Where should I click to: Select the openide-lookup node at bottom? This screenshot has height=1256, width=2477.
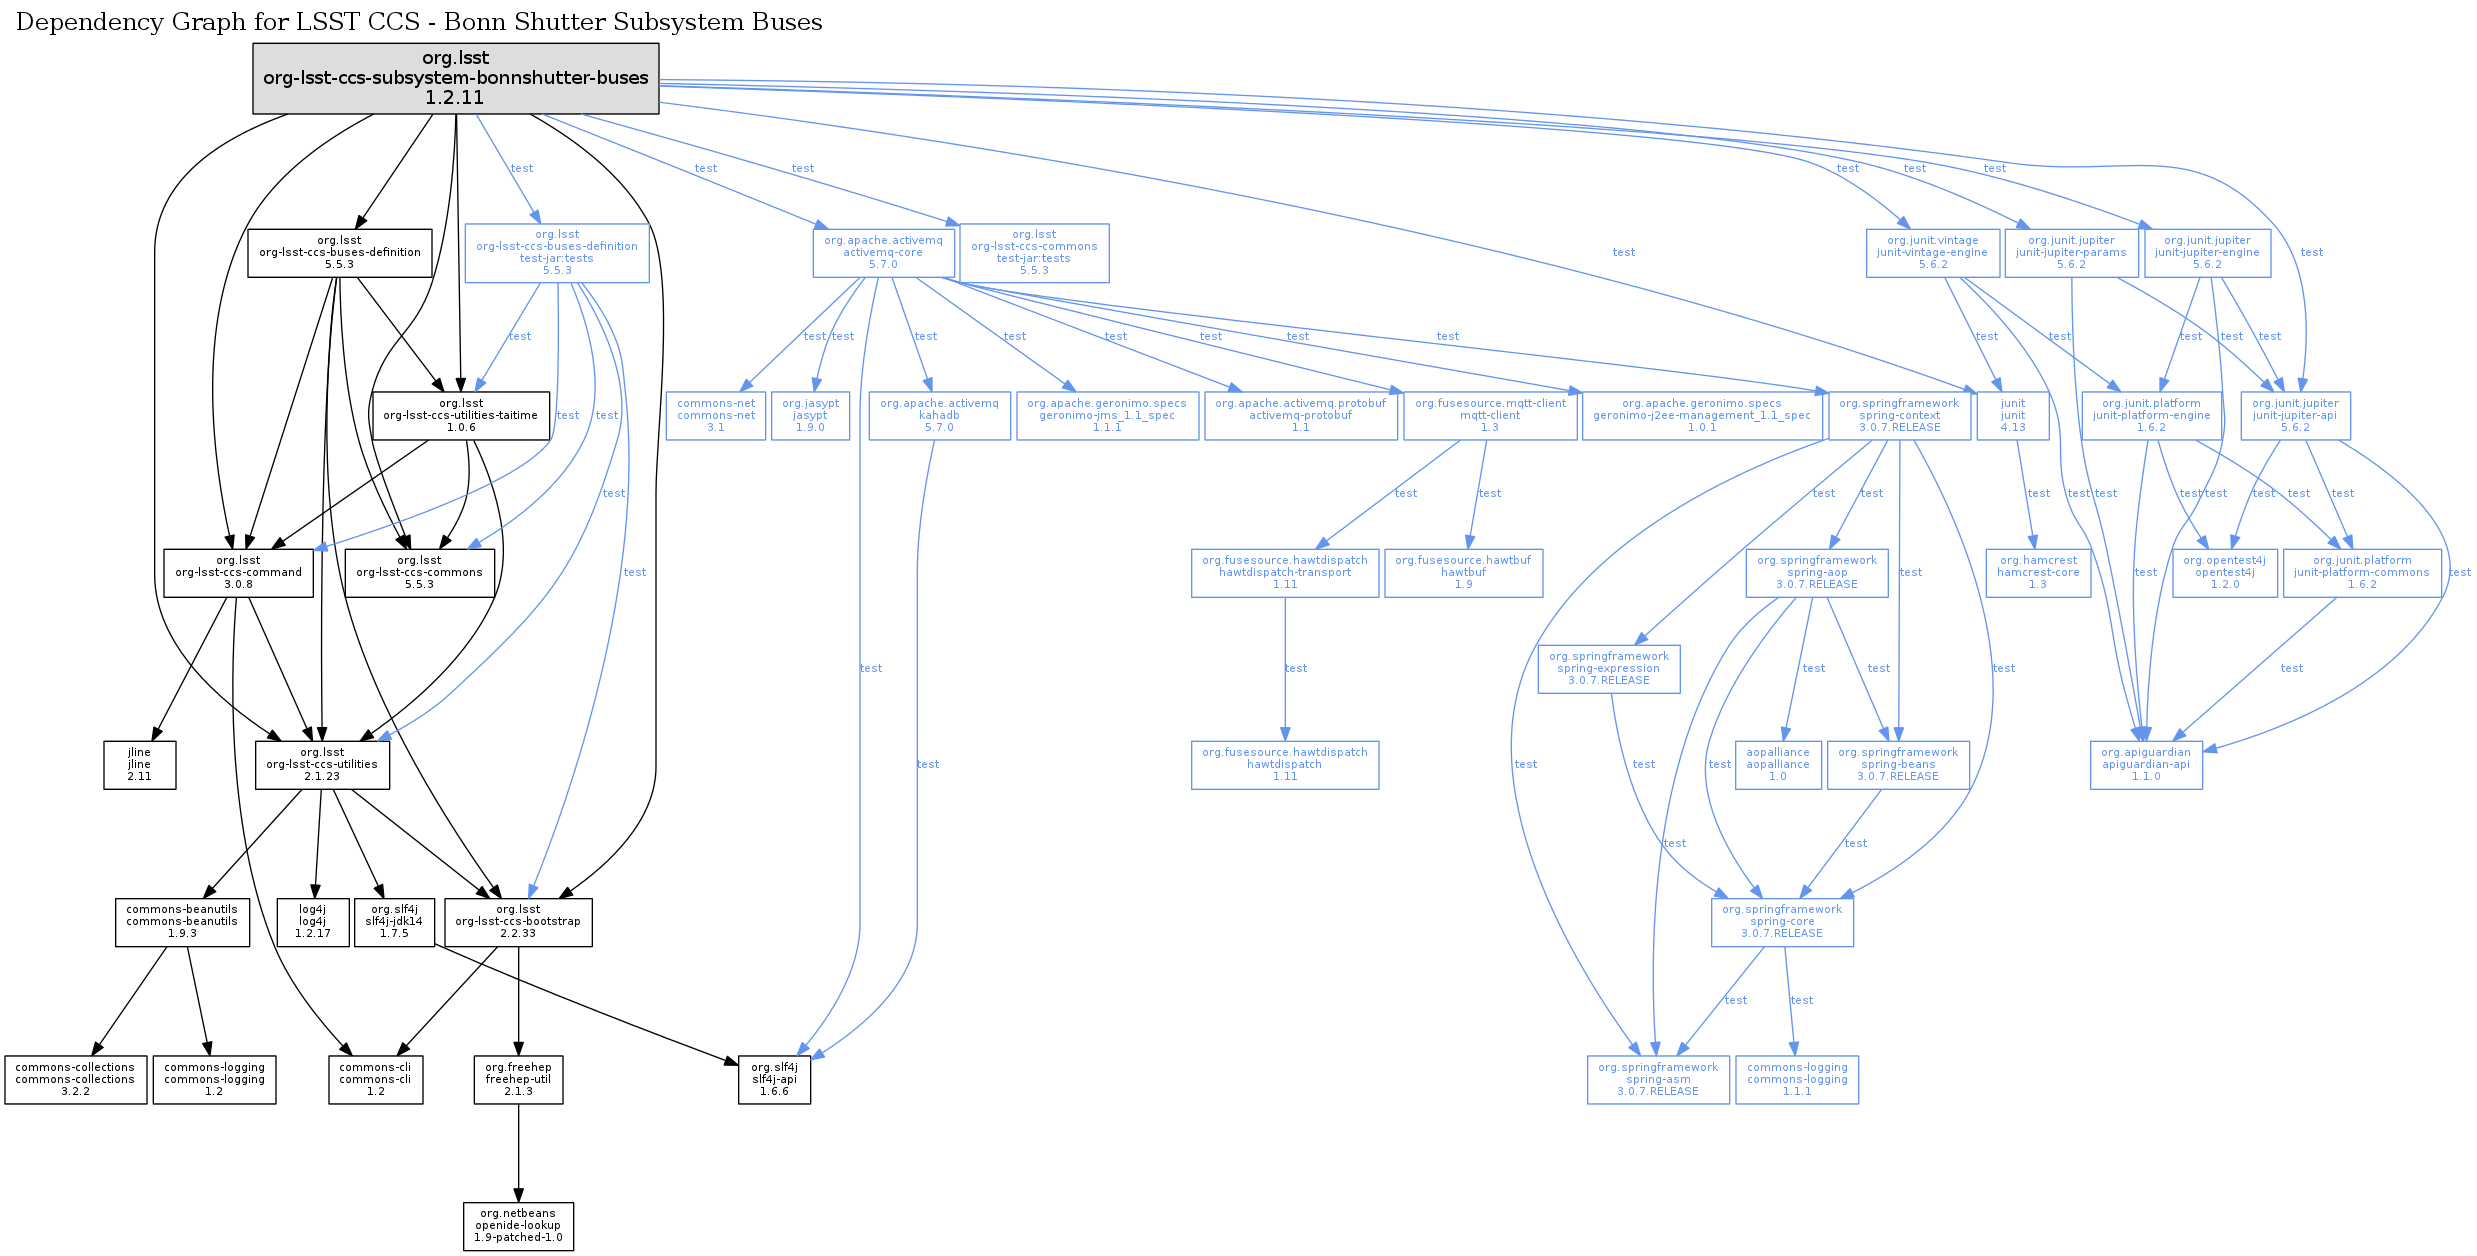coord(518,1226)
